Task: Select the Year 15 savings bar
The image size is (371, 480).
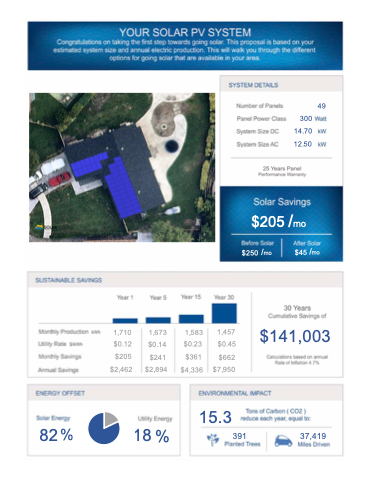Action: pyautogui.click(x=191, y=319)
